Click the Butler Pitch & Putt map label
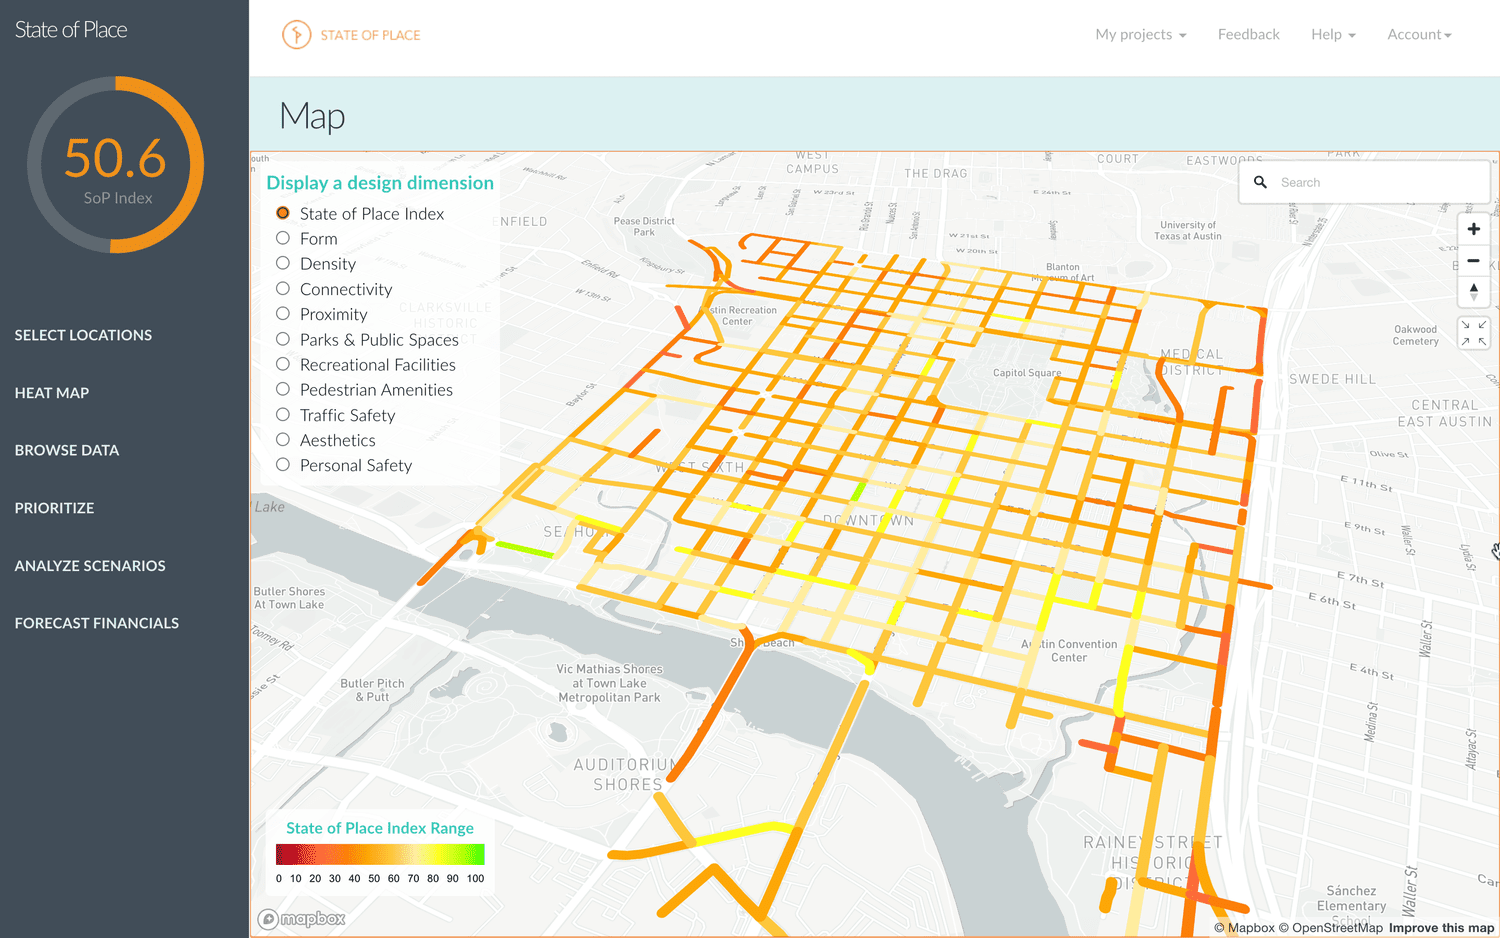The height and width of the screenshot is (938, 1500). 372,690
